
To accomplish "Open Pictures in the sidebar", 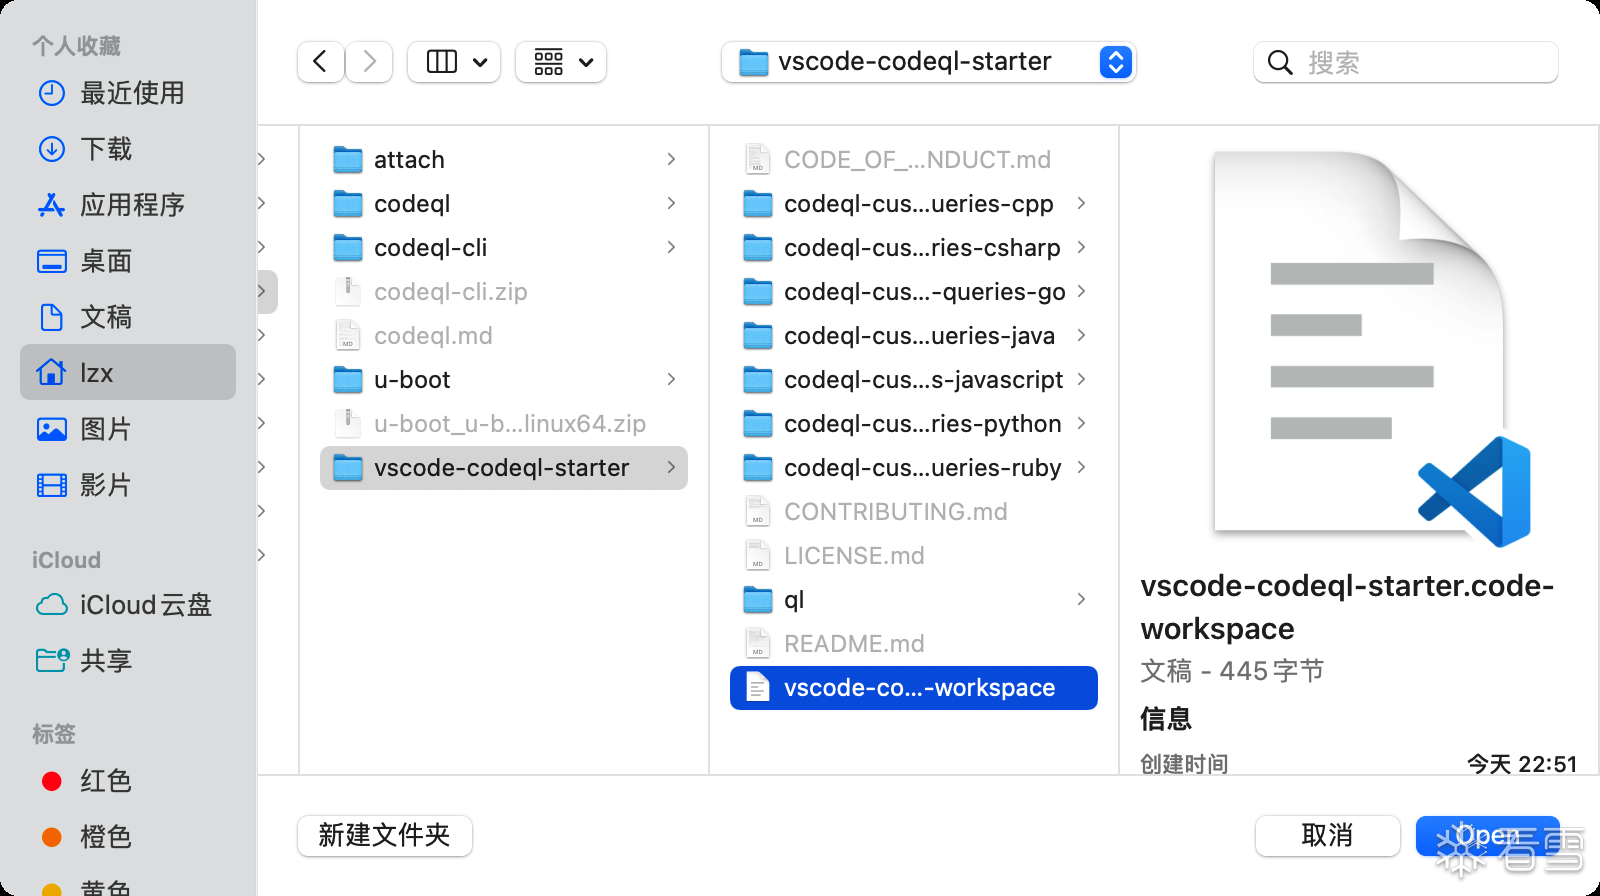I will pos(105,429).
